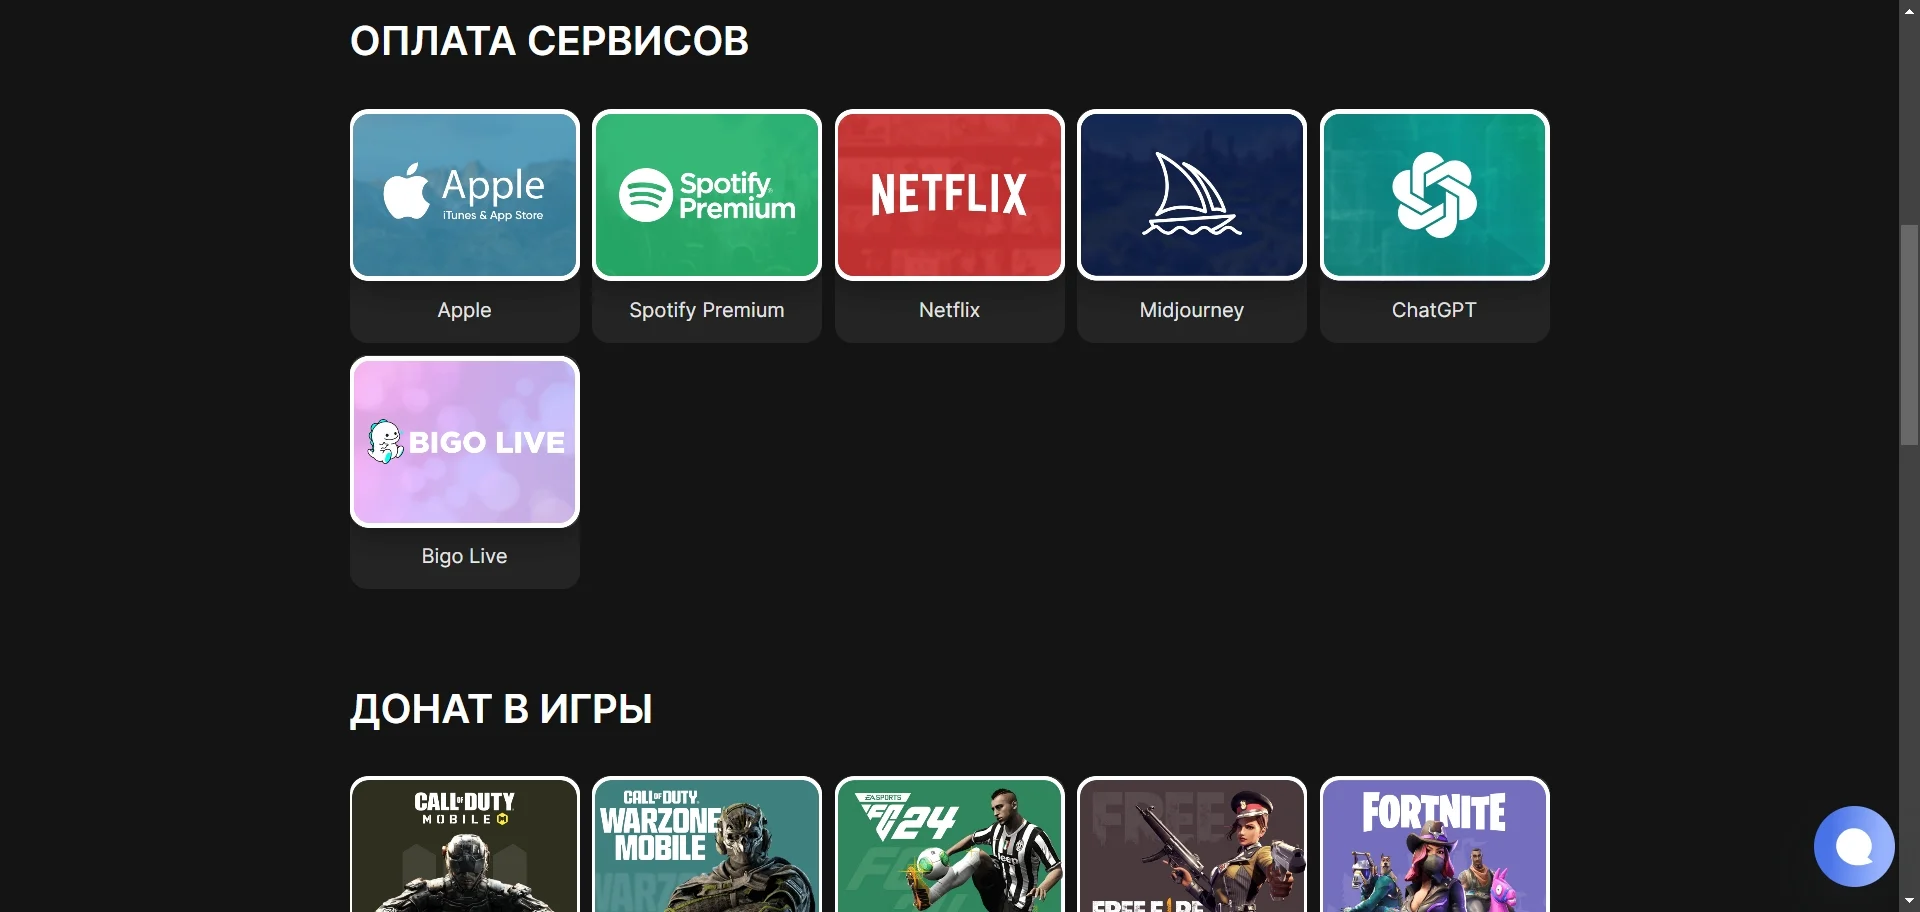Click the Spotify Premium text label
The width and height of the screenshot is (1920, 912).
coord(707,310)
